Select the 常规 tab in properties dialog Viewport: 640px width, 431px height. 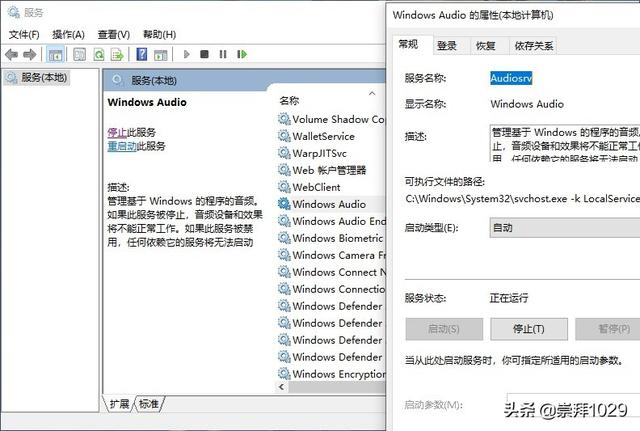pos(409,44)
